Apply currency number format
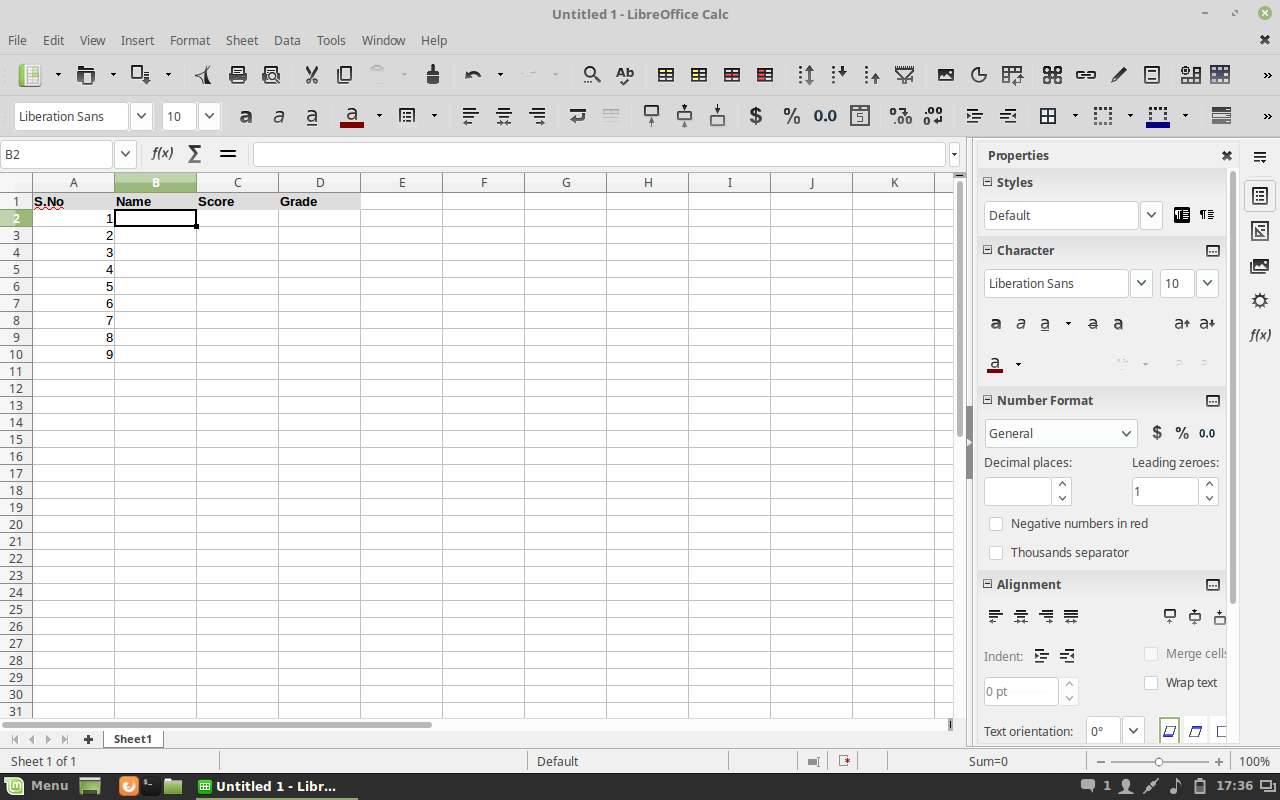Screen dimensions: 1280x800 tap(755, 116)
